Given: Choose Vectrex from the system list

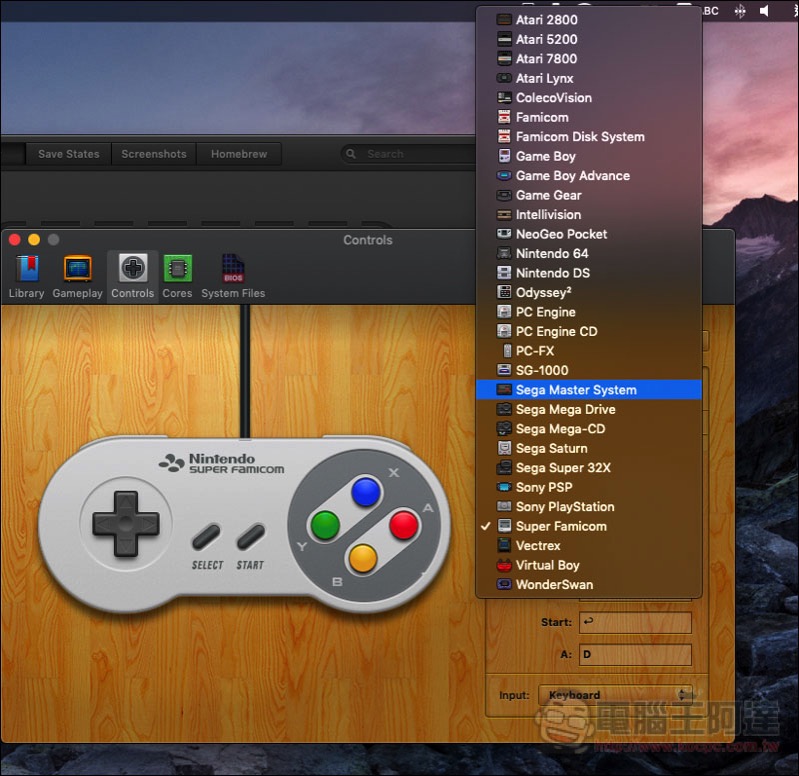Looking at the screenshot, I should click(589, 546).
